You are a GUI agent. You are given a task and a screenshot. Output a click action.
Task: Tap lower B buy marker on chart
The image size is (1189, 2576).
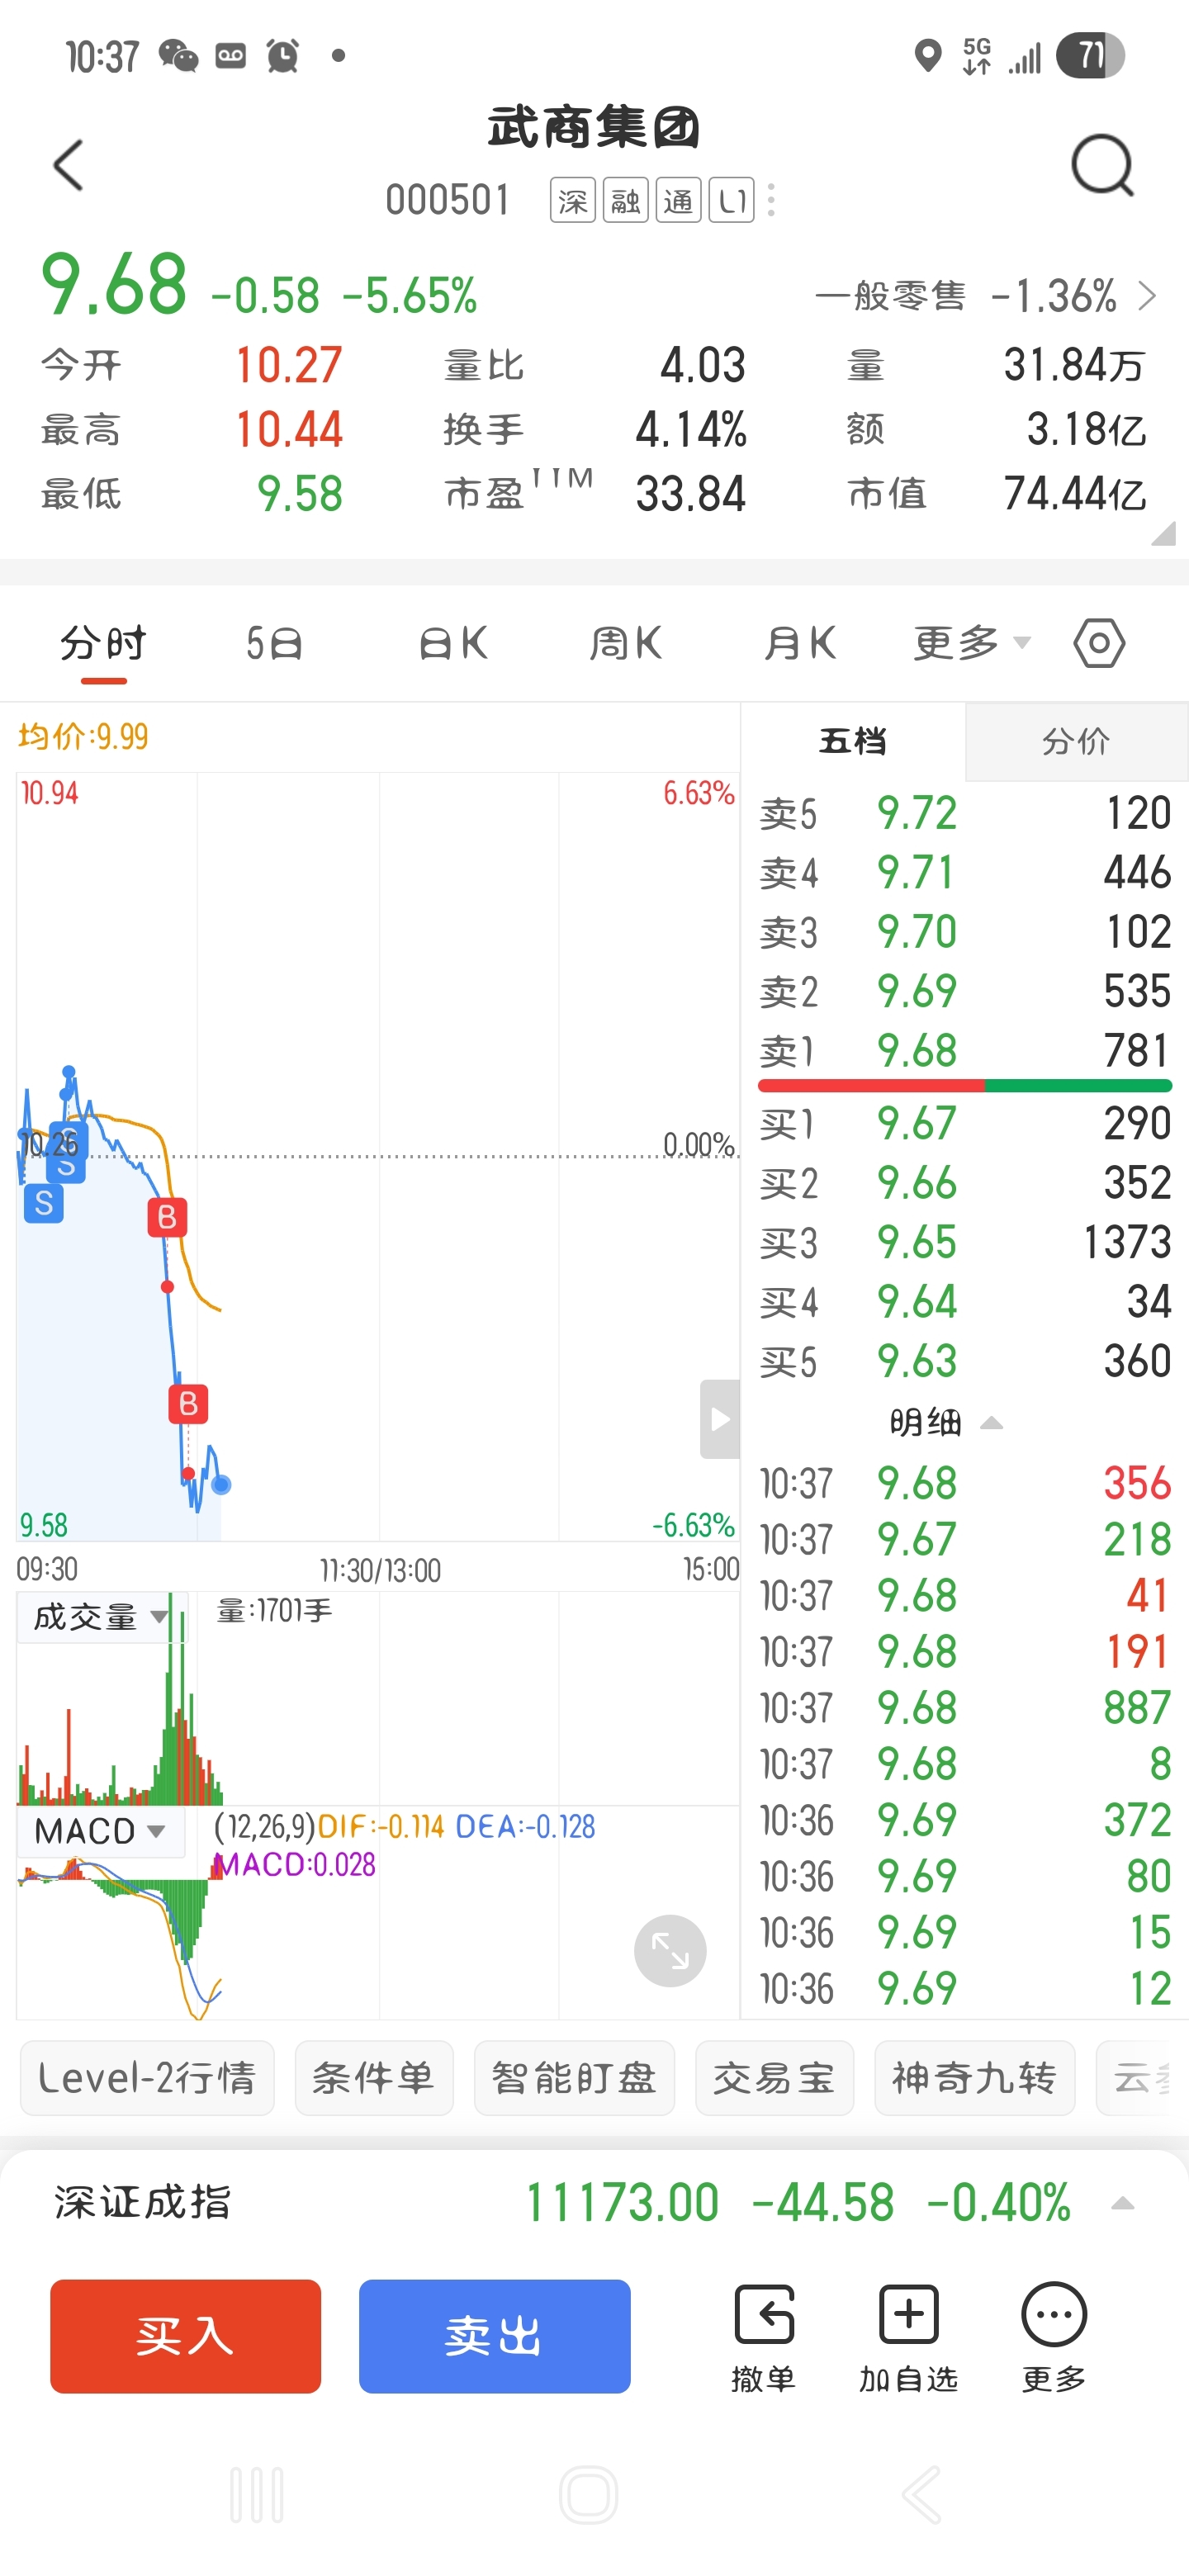pos(188,1404)
